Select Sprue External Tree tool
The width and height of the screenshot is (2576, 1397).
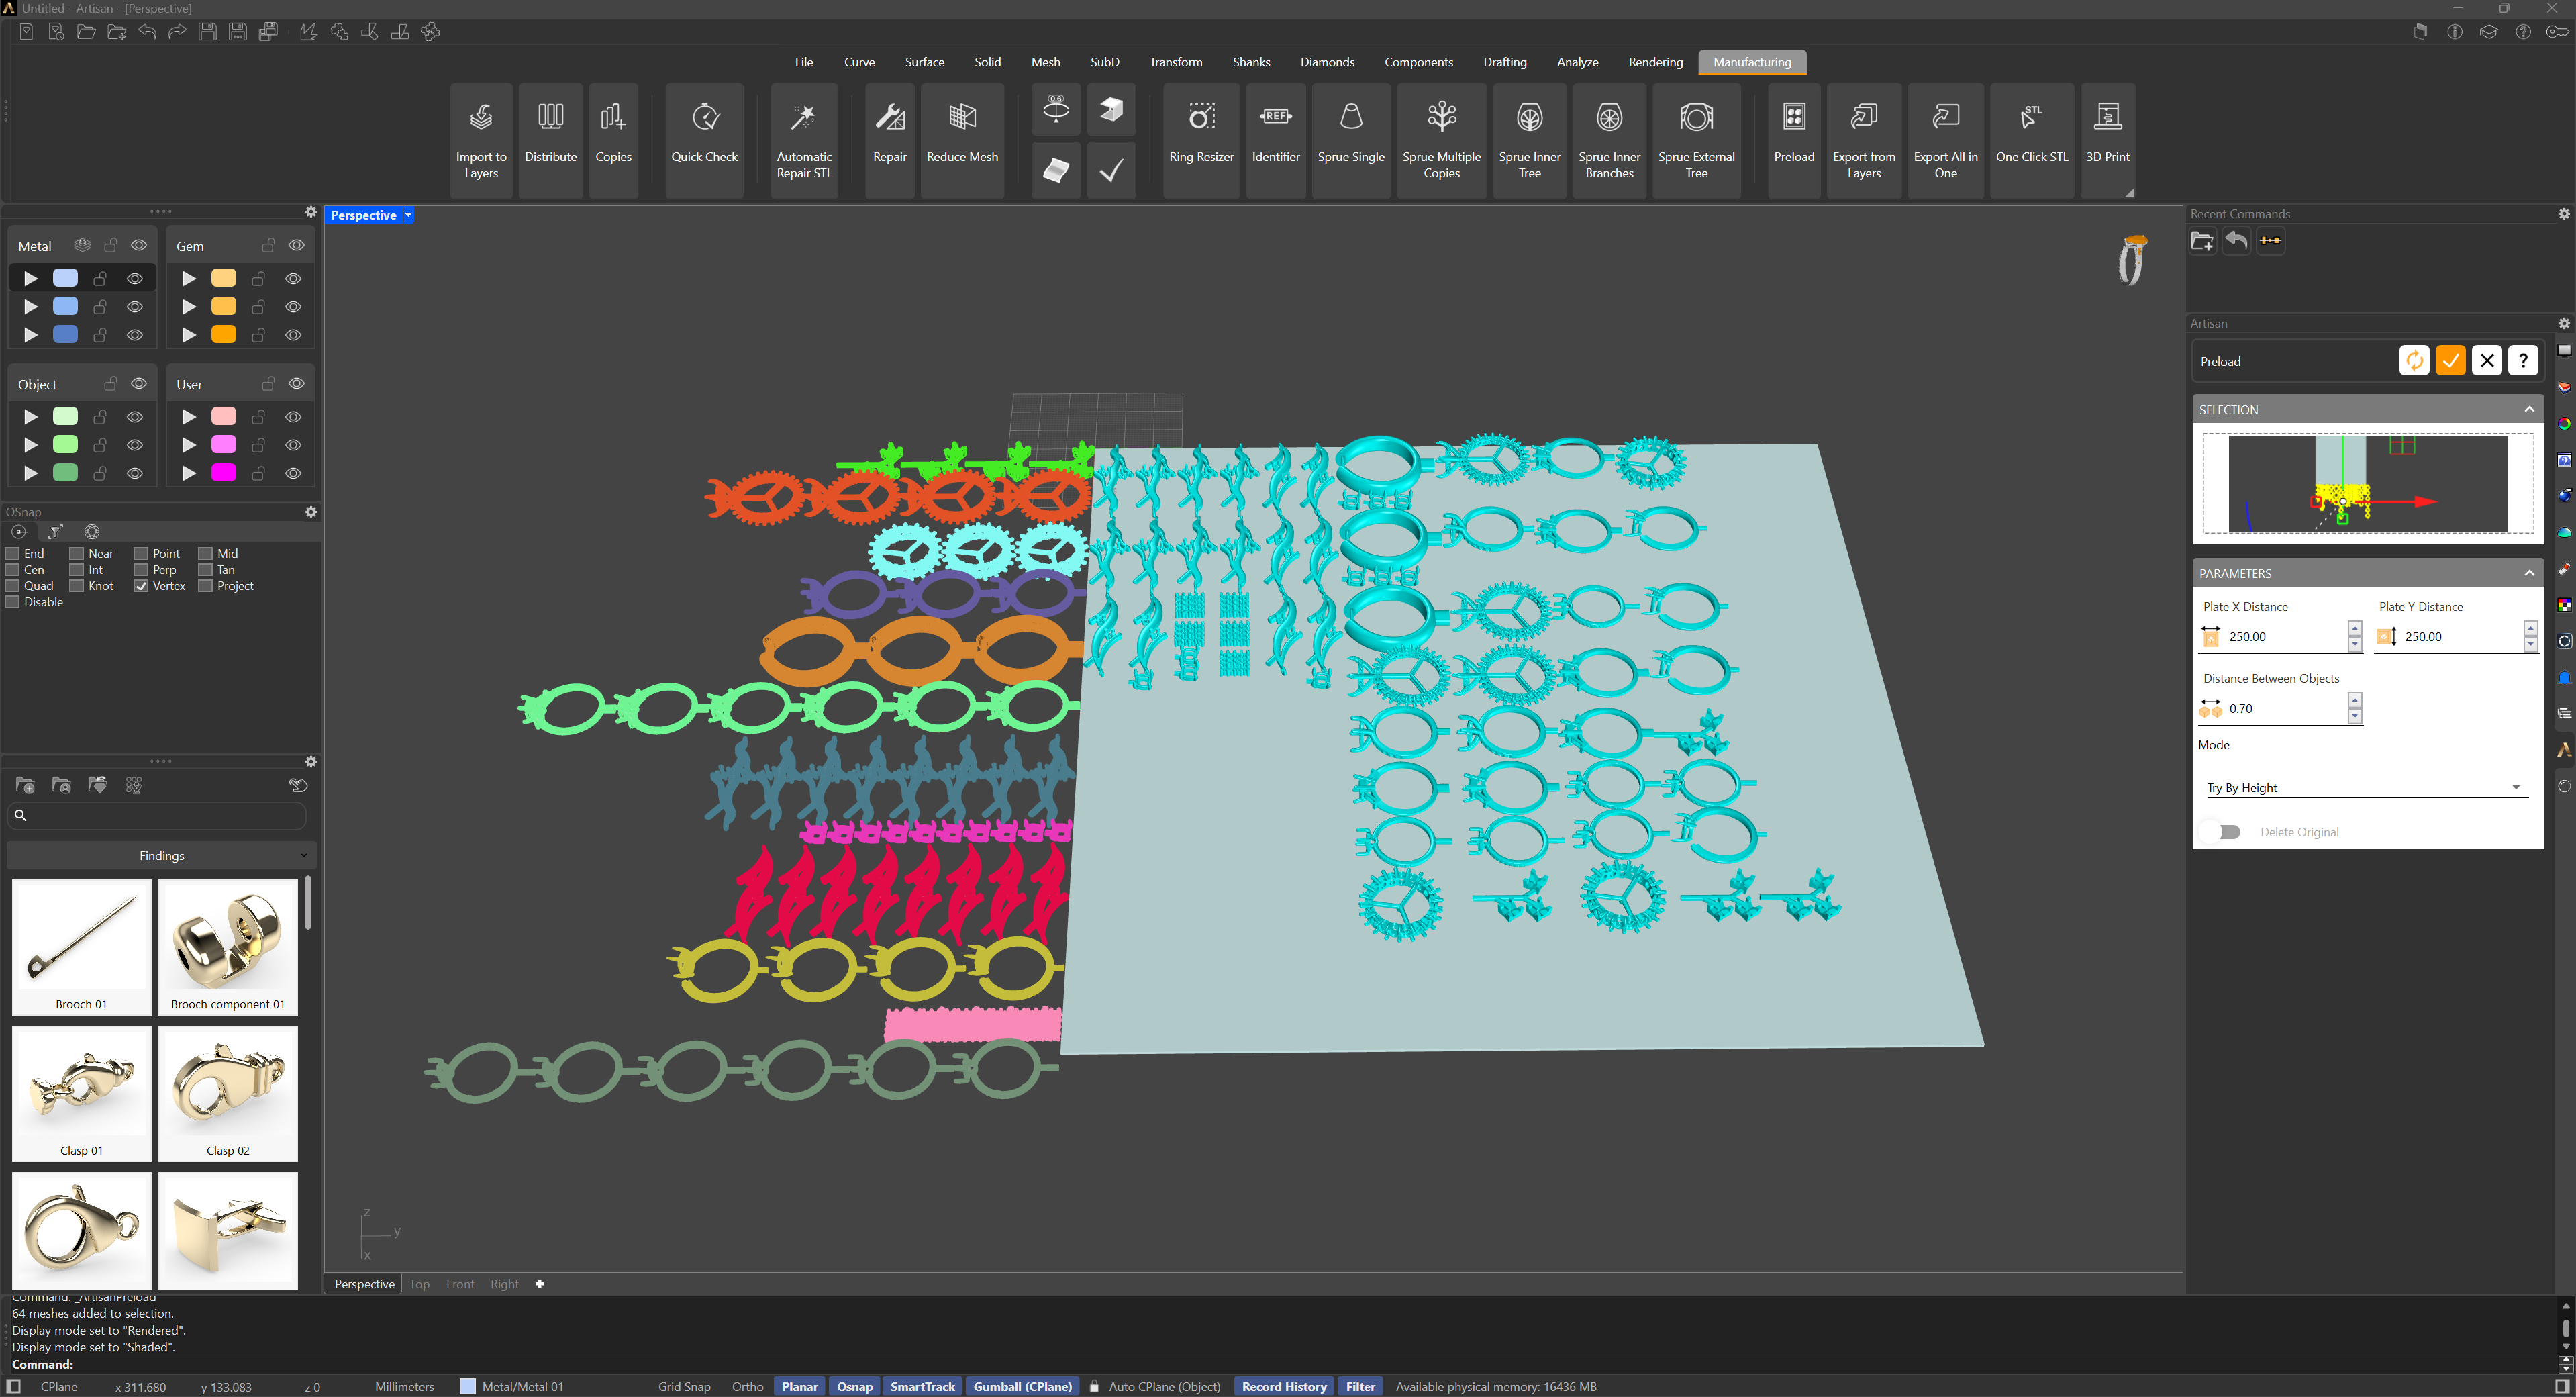point(1696,140)
